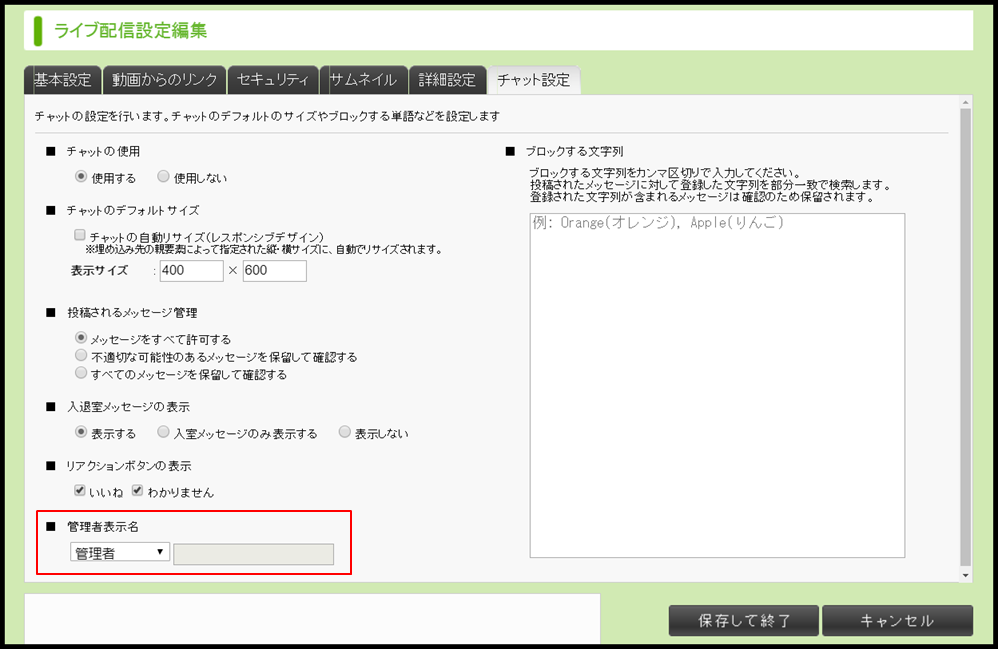Enable チャットの自動リサイズ checkbox
Image resolution: width=998 pixels, height=649 pixels.
tap(80, 235)
